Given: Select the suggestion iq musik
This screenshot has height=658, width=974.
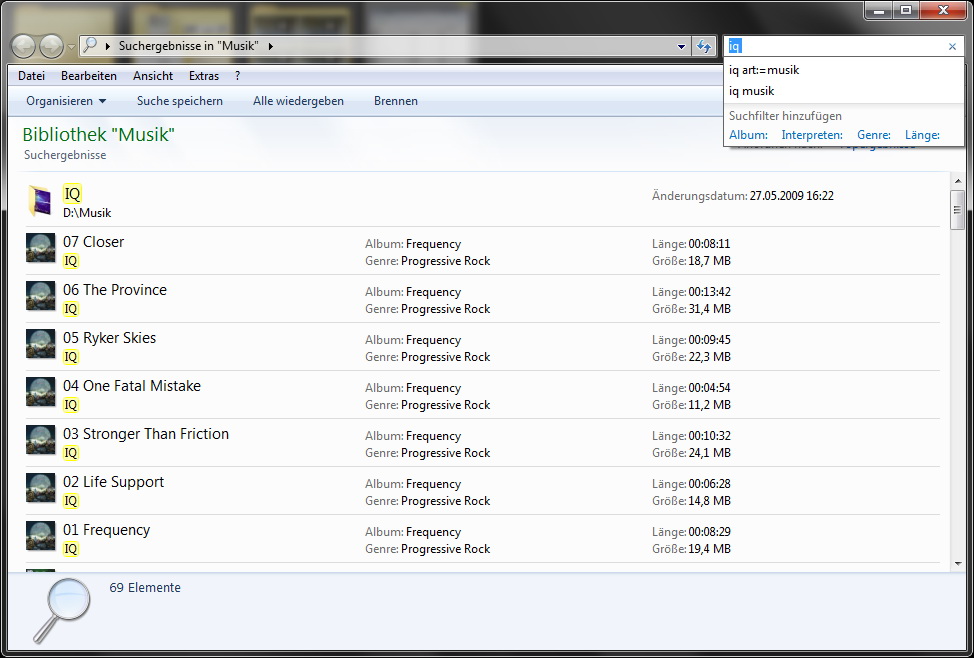Looking at the screenshot, I should 844,91.
